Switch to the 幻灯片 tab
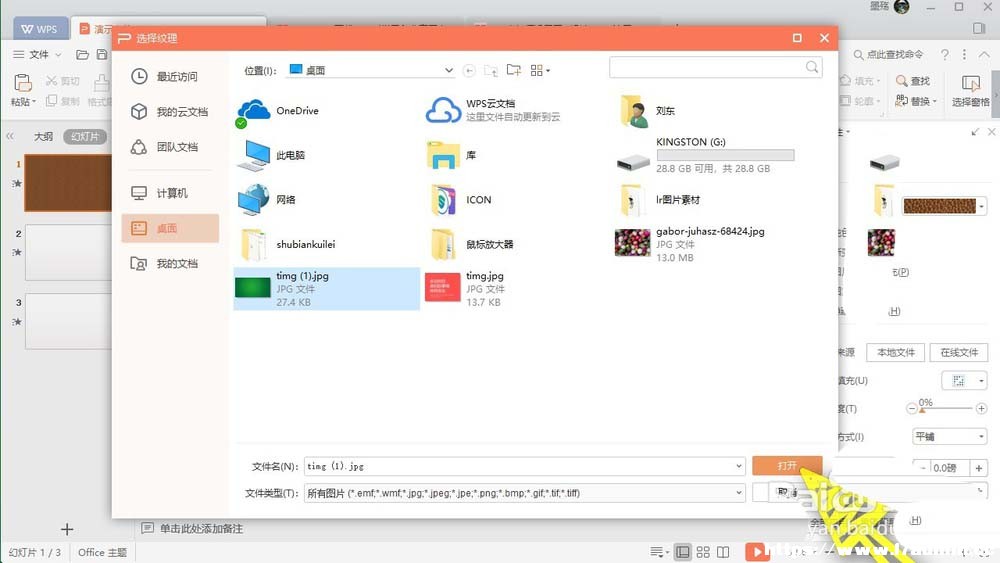Image resolution: width=1000 pixels, height=563 pixels. tap(85, 136)
